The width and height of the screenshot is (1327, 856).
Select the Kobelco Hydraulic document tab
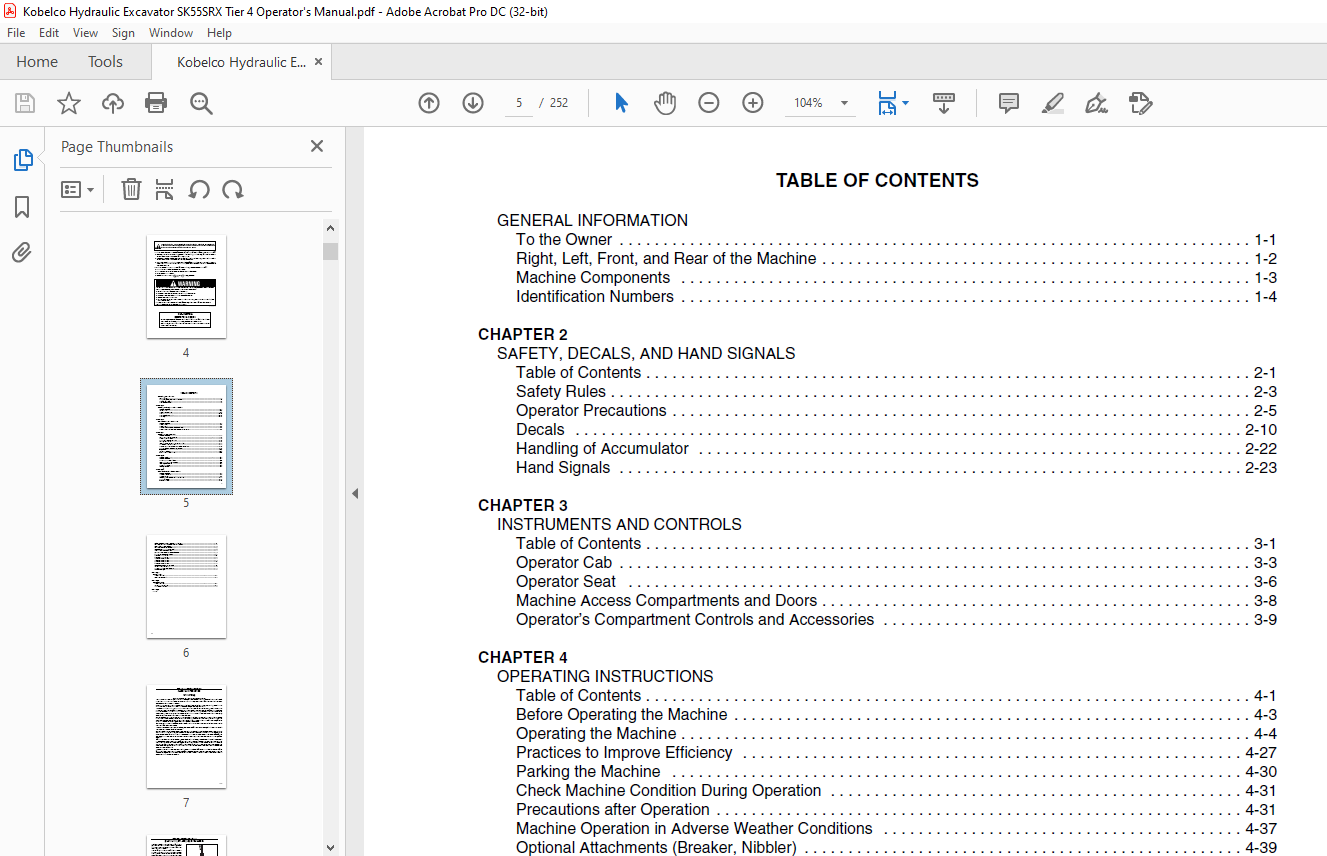241,62
